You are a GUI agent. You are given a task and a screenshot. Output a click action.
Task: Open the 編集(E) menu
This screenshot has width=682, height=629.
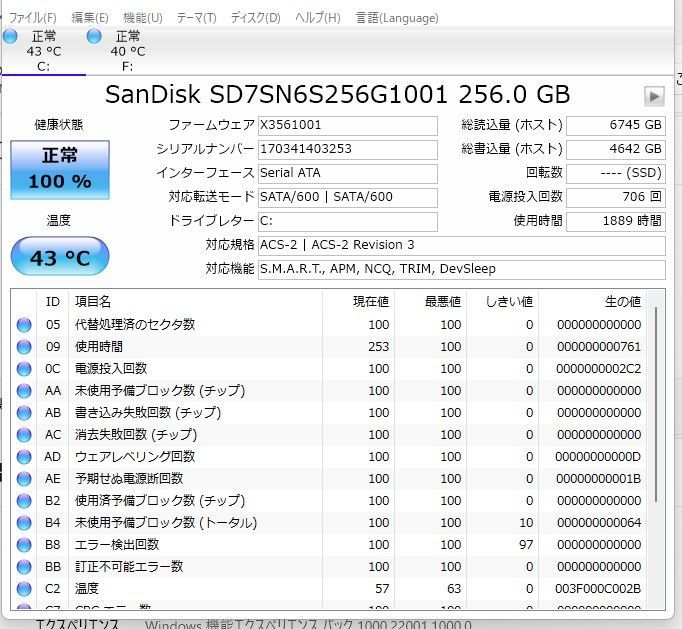(x=90, y=18)
